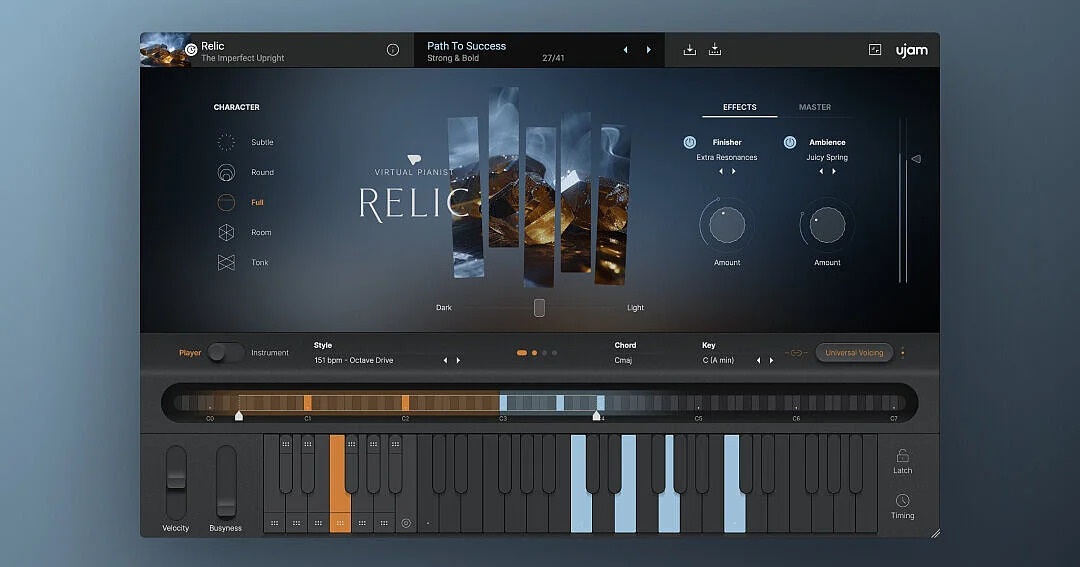Viewport: 1080px width, 567px height.
Task: Select the Round character icon
Action: [226, 172]
